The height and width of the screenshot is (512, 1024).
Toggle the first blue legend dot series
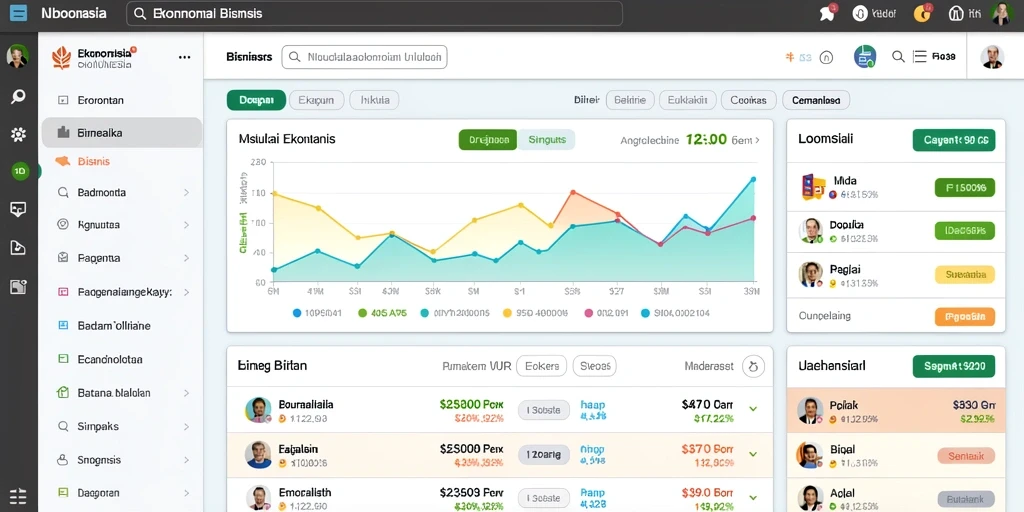click(x=297, y=313)
